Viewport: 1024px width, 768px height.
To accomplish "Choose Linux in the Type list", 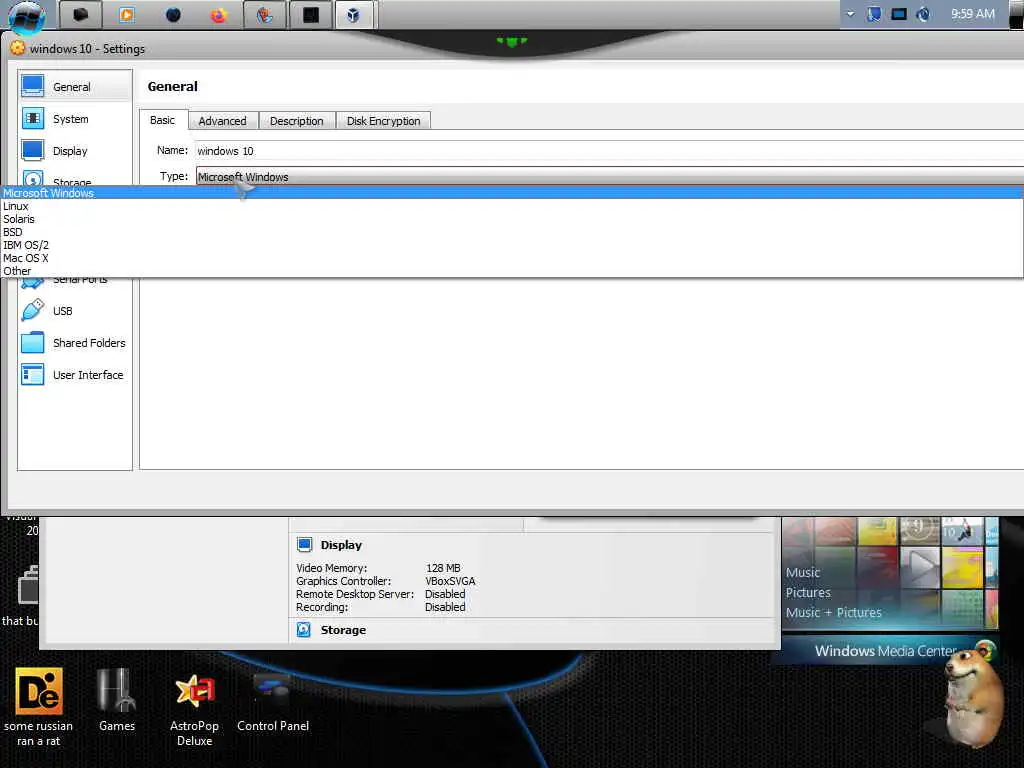I will point(512,206).
